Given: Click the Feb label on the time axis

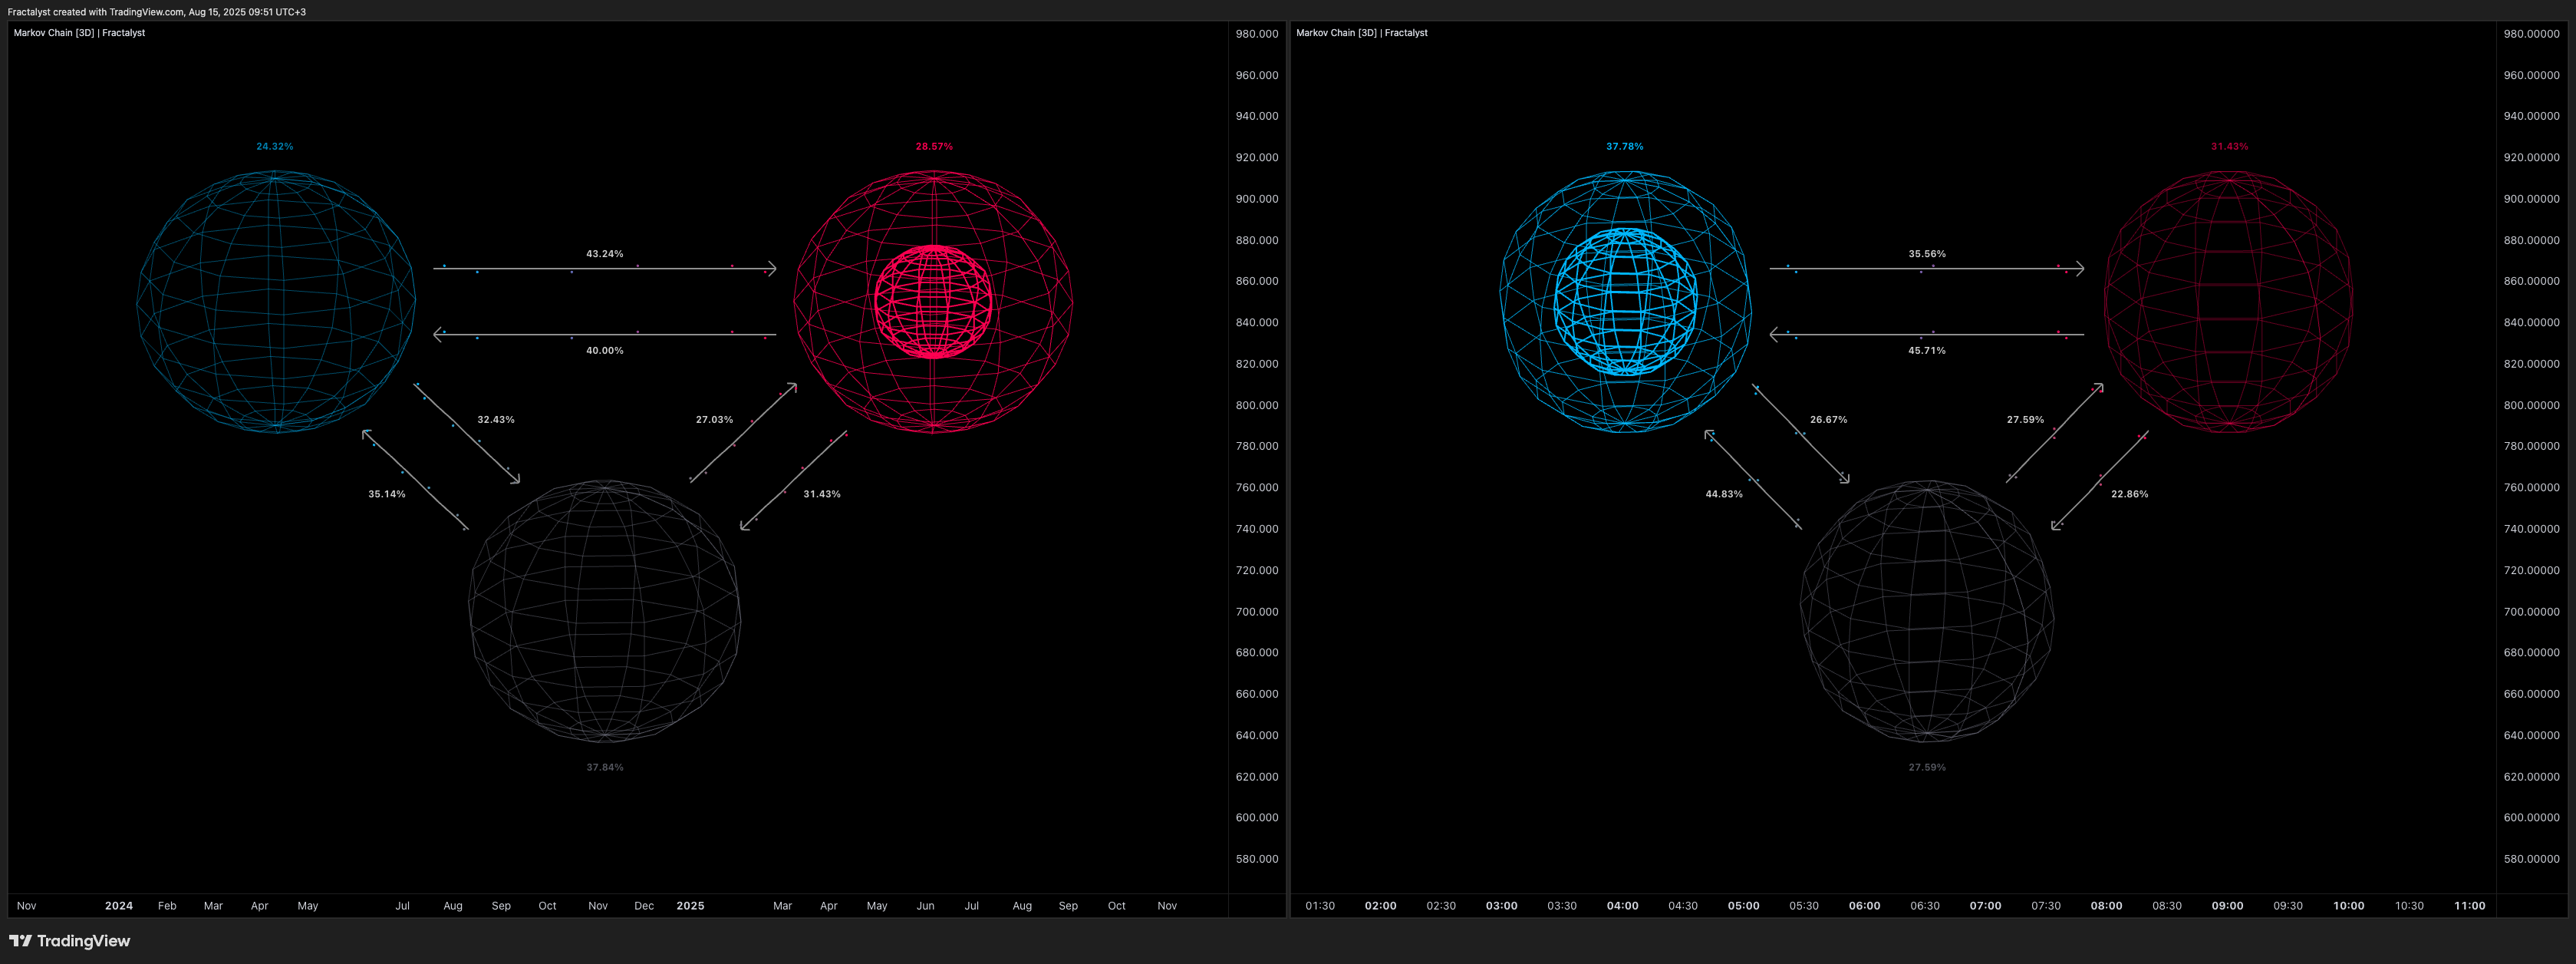Looking at the screenshot, I should point(167,906).
